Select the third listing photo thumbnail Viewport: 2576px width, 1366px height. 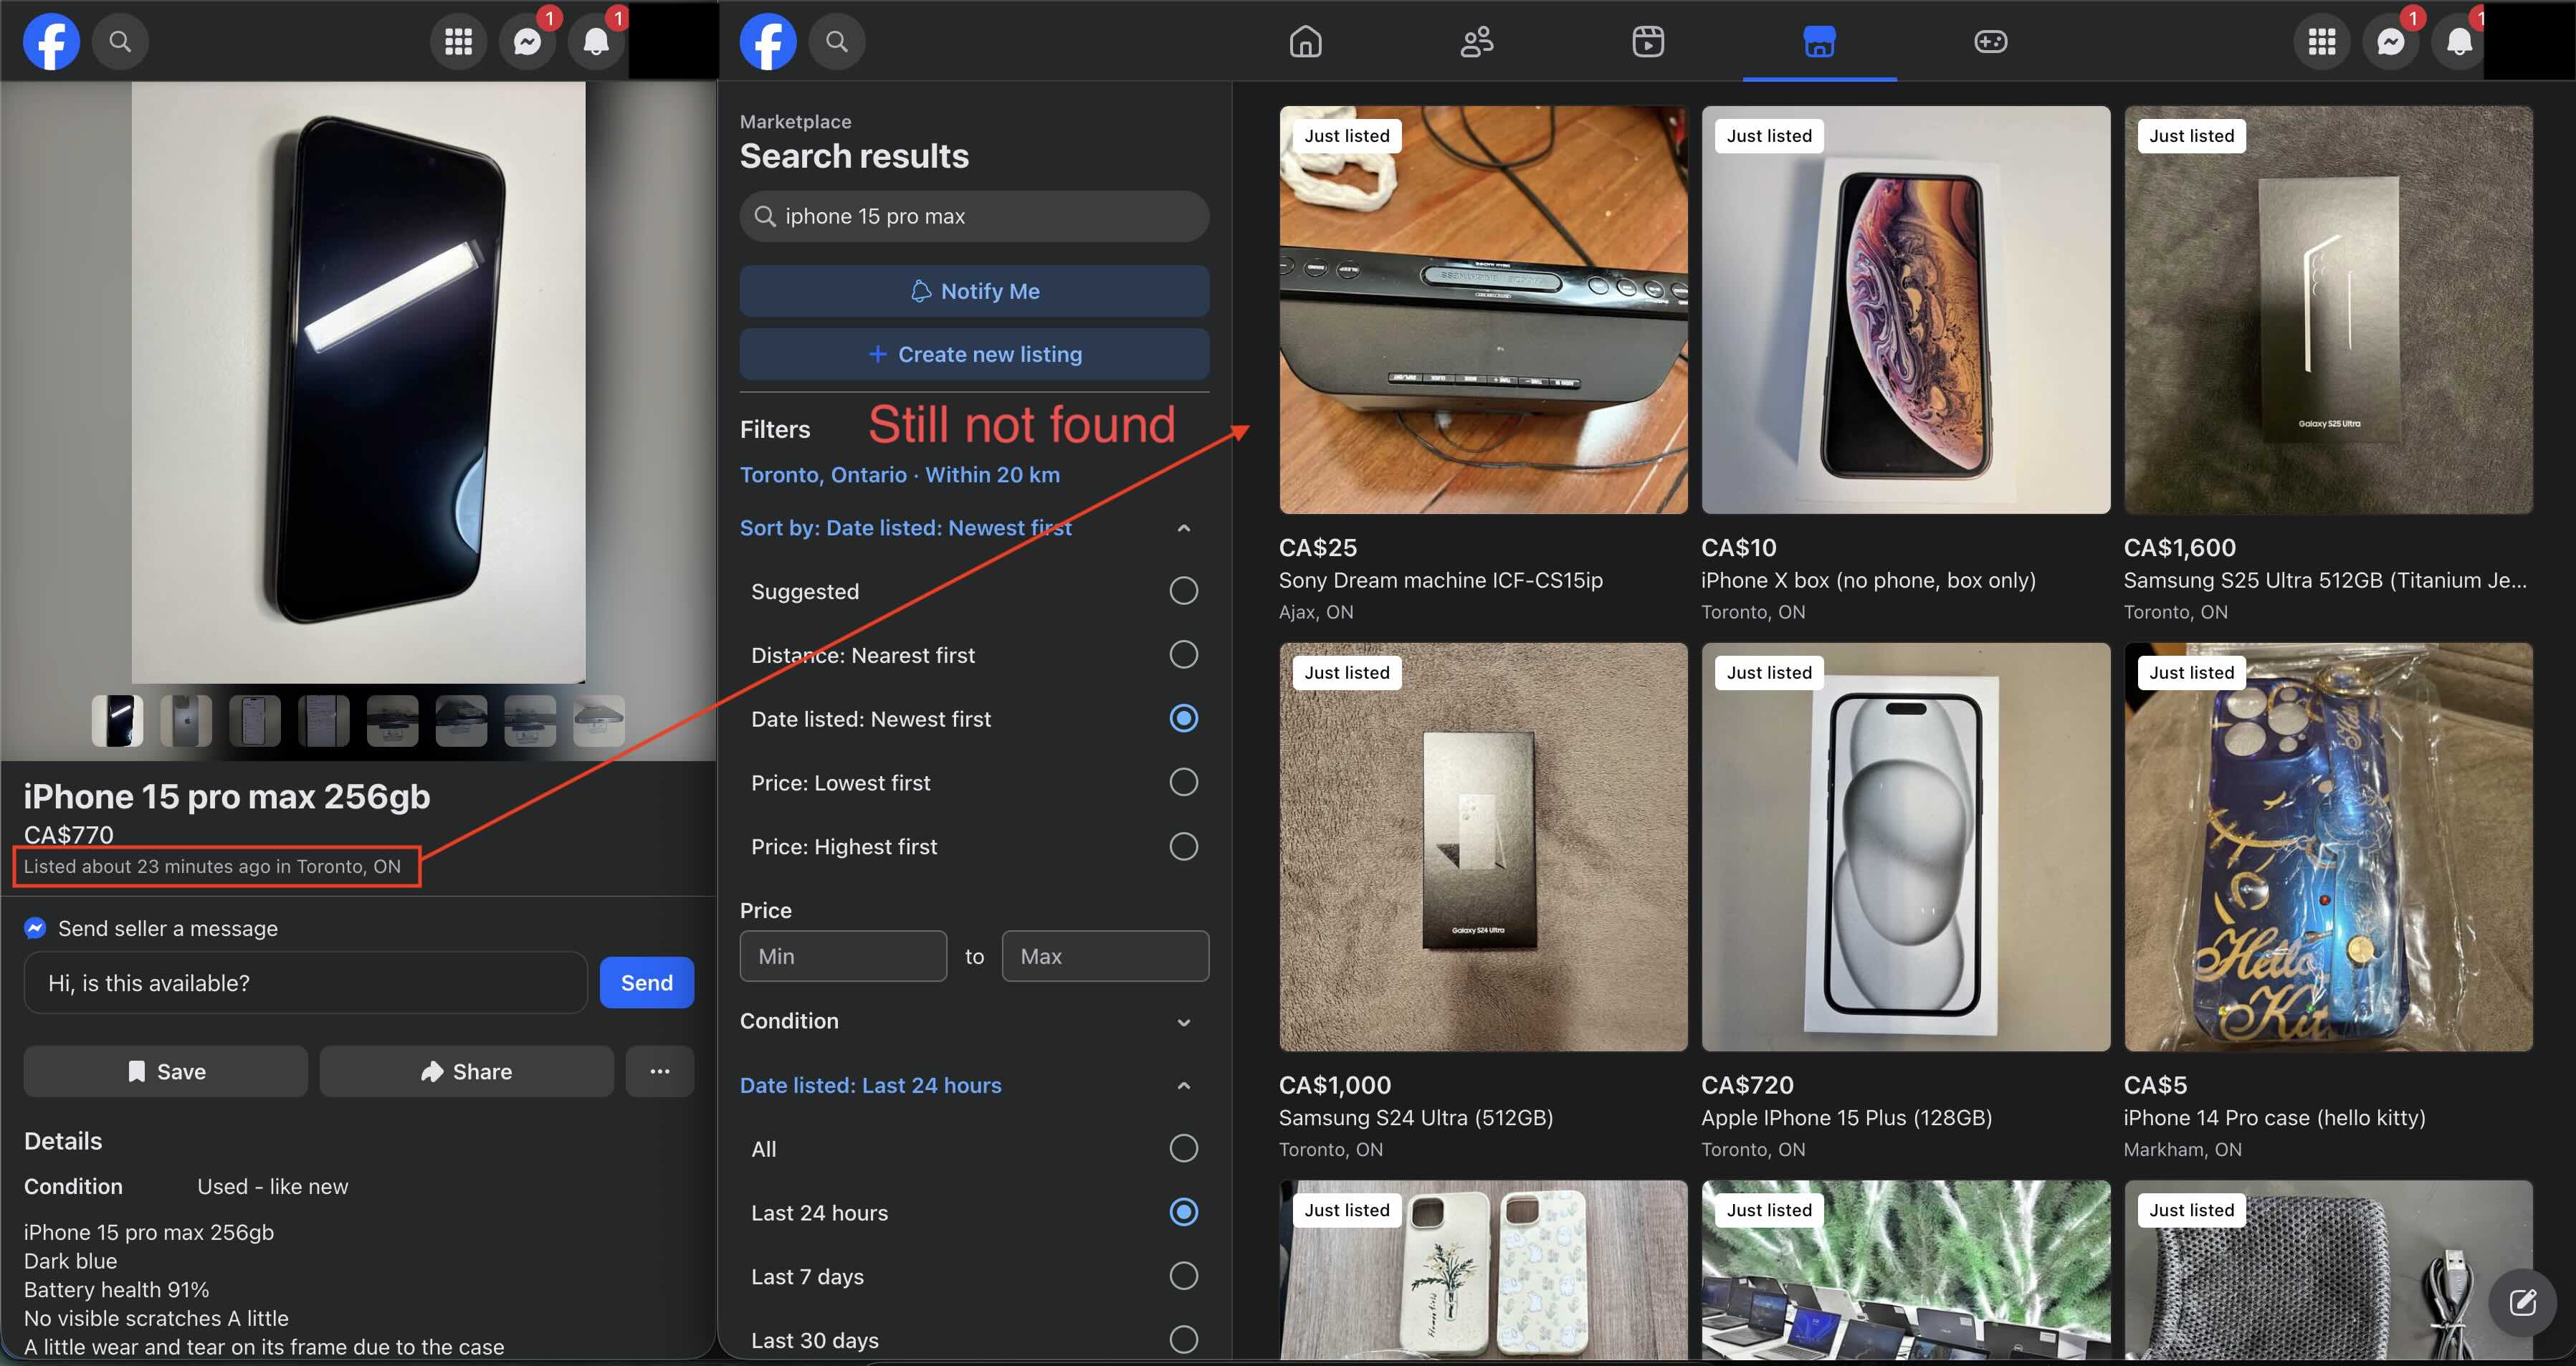point(255,721)
